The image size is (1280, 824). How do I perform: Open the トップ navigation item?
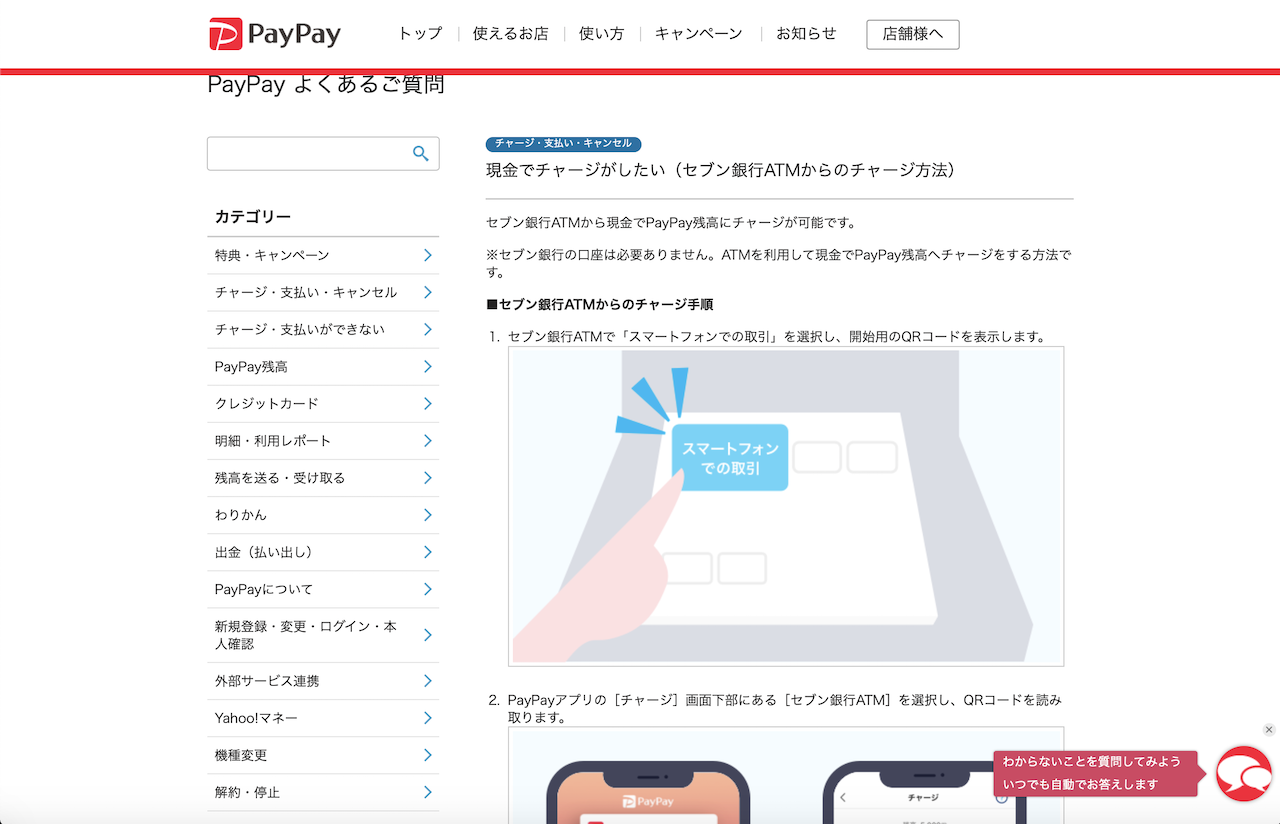pos(420,34)
